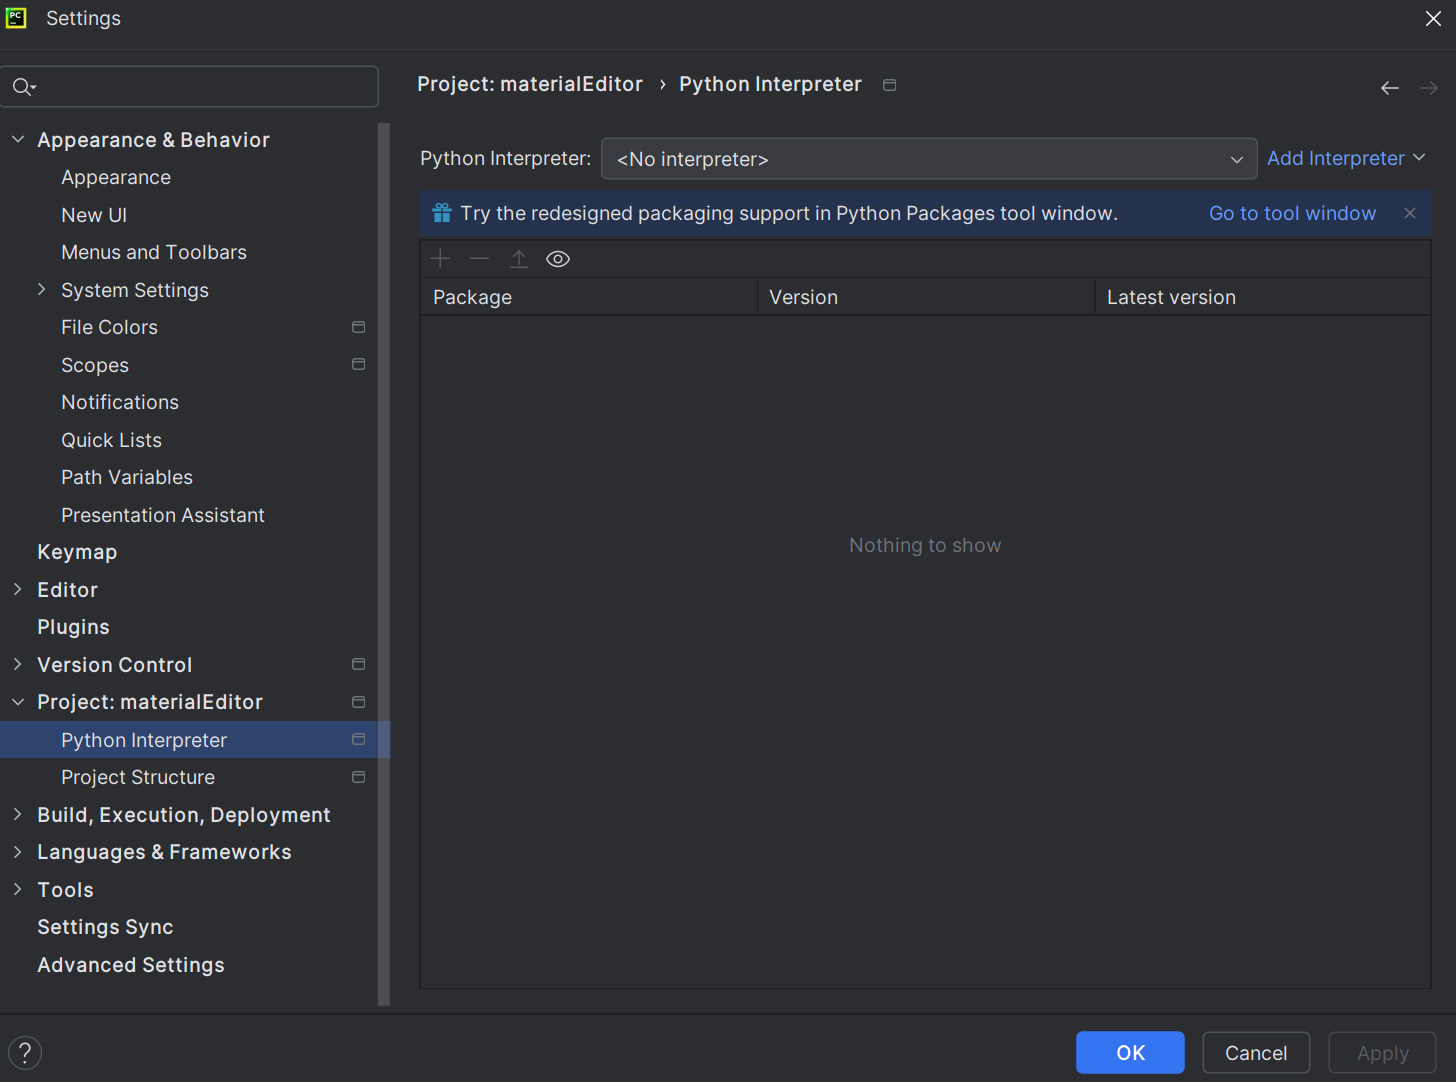Click the install package plus icon
Image resolution: width=1456 pixels, height=1082 pixels.
click(440, 259)
